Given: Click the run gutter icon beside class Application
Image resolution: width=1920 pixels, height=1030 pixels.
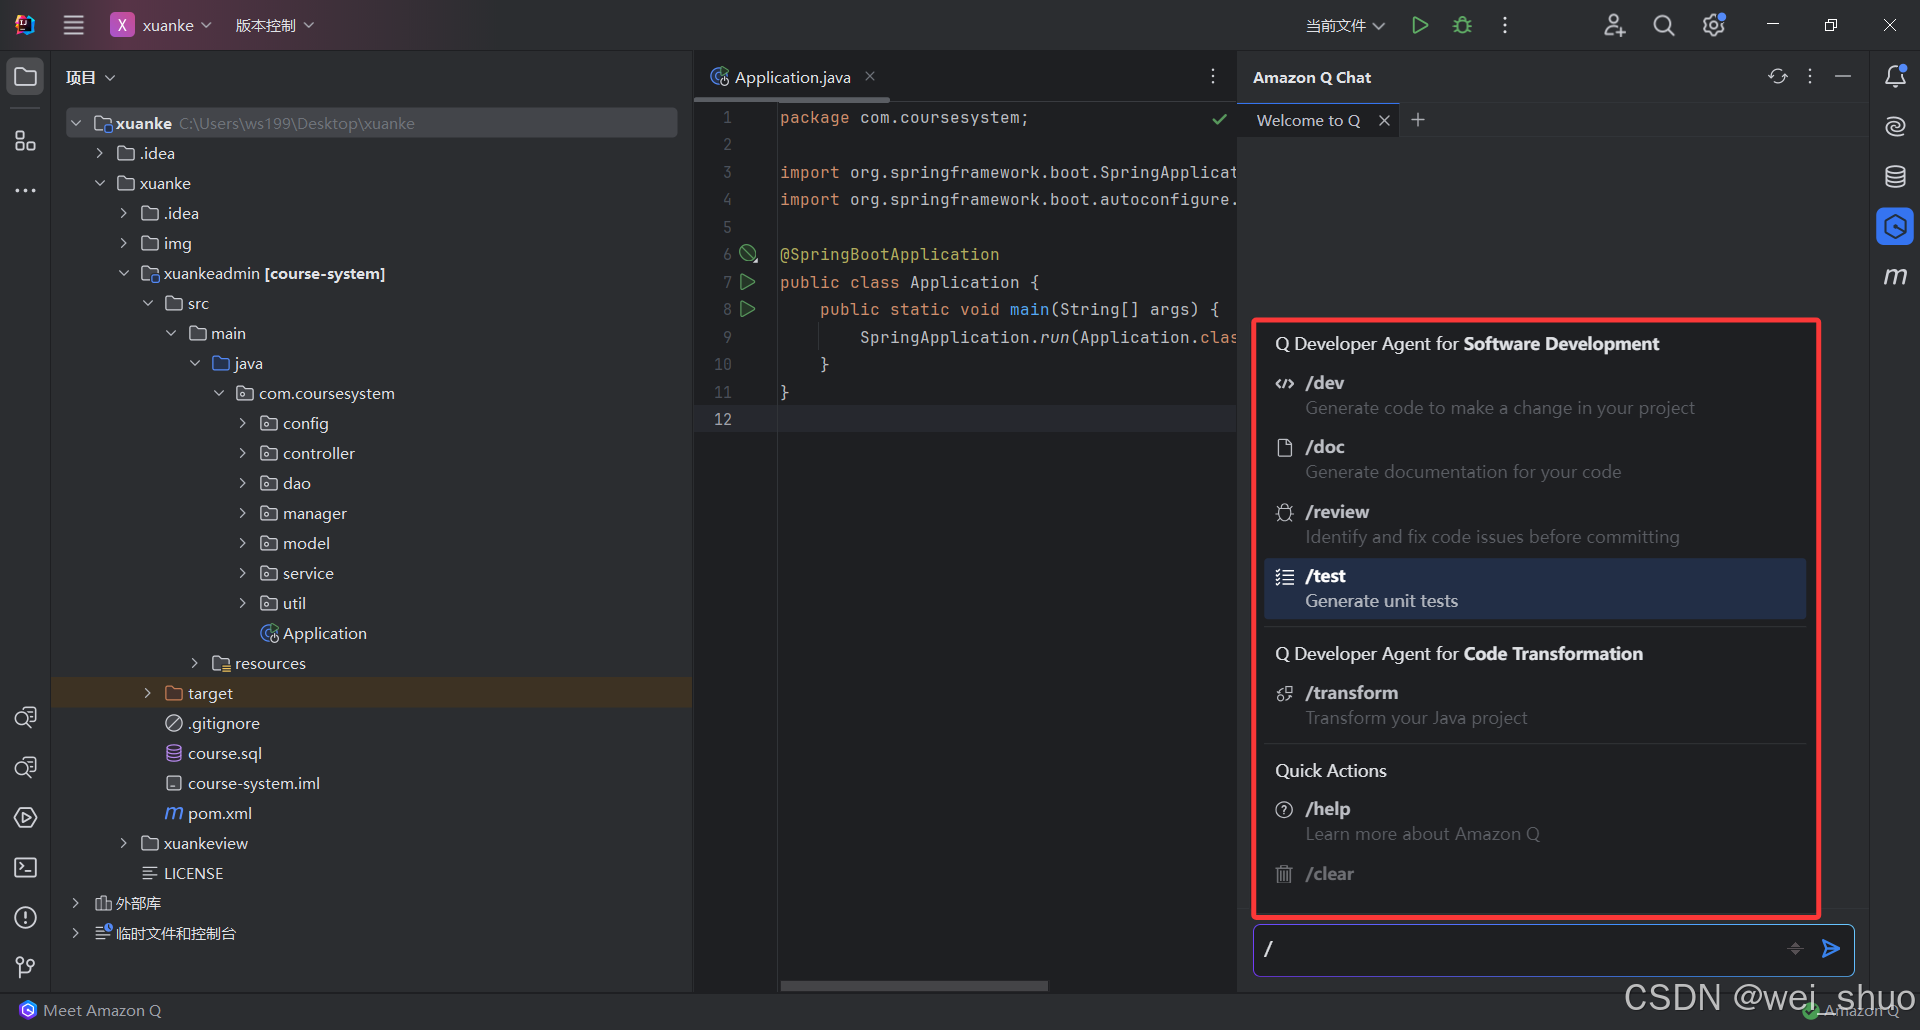Looking at the screenshot, I should pyautogui.click(x=747, y=282).
